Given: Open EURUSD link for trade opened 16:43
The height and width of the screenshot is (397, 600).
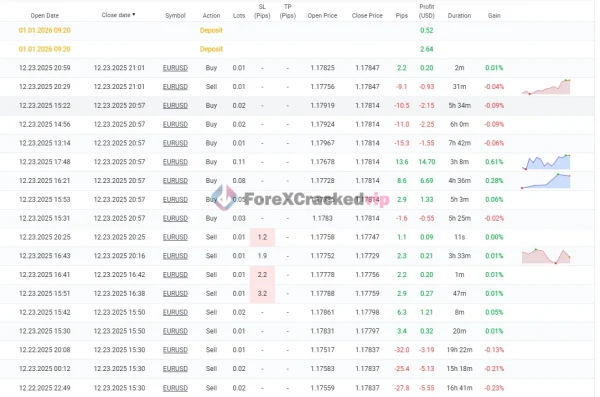Looking at the screenshot, I should click(x=175, y=256).
